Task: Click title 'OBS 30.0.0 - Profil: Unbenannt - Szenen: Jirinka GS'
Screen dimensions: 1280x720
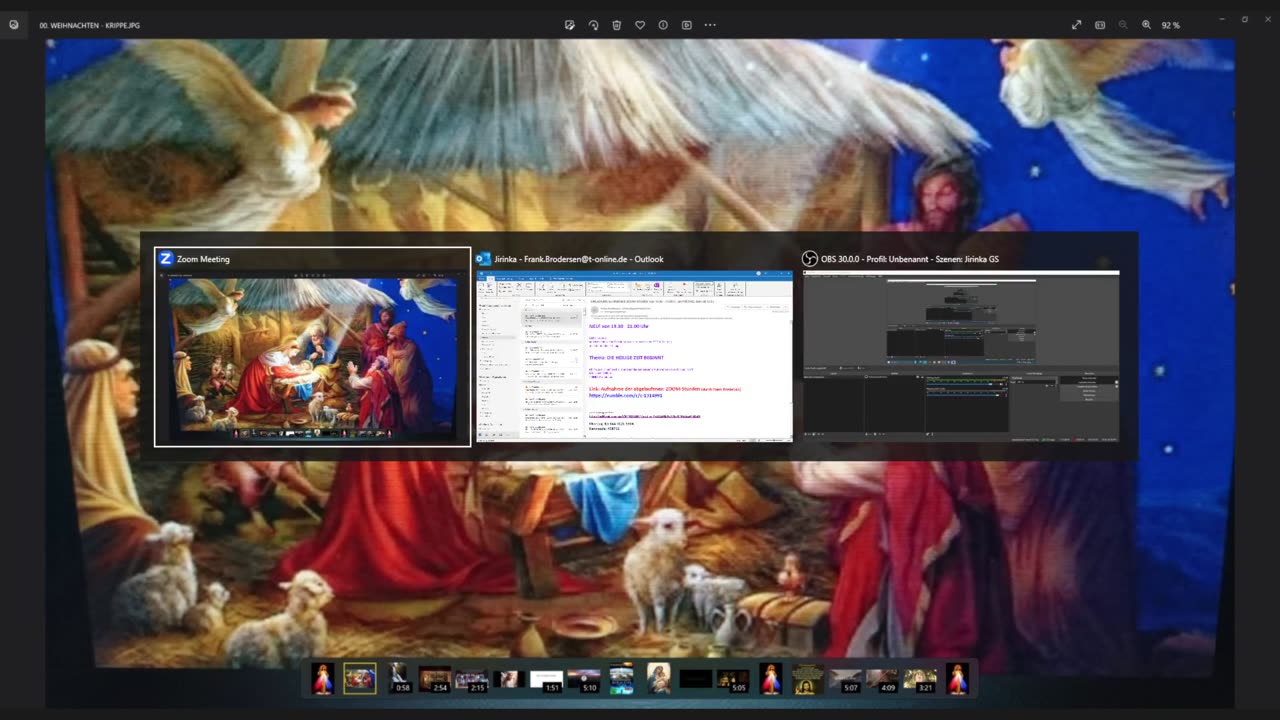Action: click(x=910, y=259)
